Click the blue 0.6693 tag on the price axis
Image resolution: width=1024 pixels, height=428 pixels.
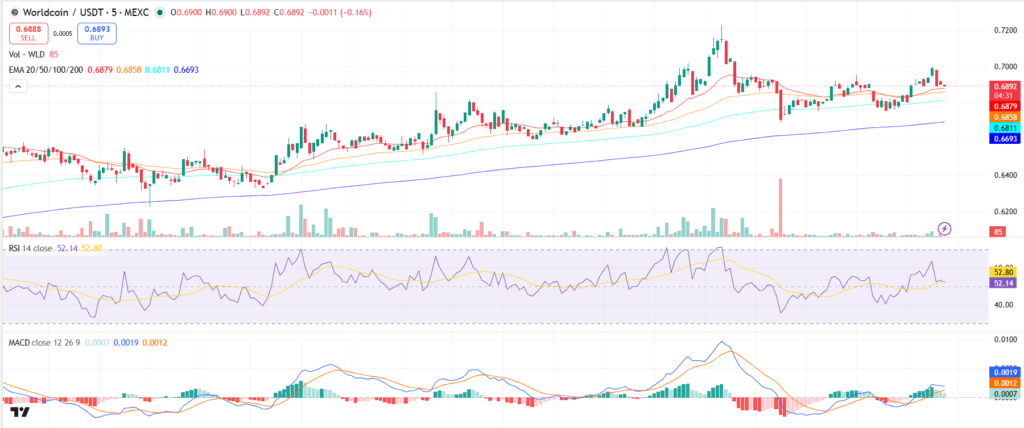click(x=1005, y=138)
